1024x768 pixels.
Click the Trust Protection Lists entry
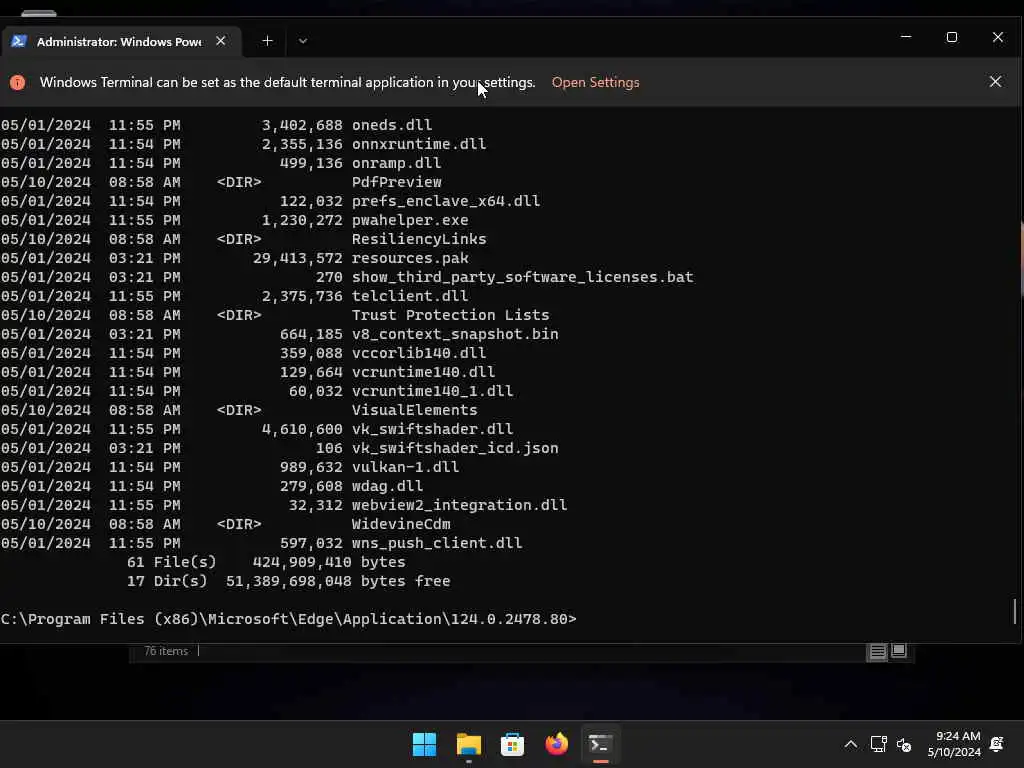pyautogui.click(x=451, y=315)
